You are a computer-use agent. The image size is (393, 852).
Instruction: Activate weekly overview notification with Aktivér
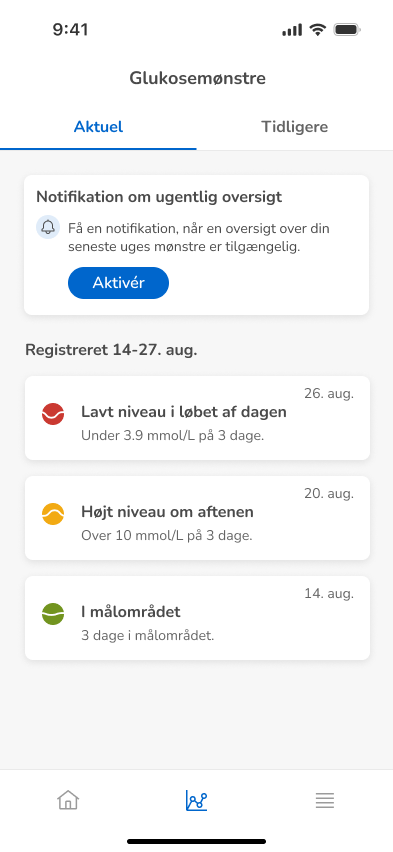pyautogui.click(x=118, y=283)
